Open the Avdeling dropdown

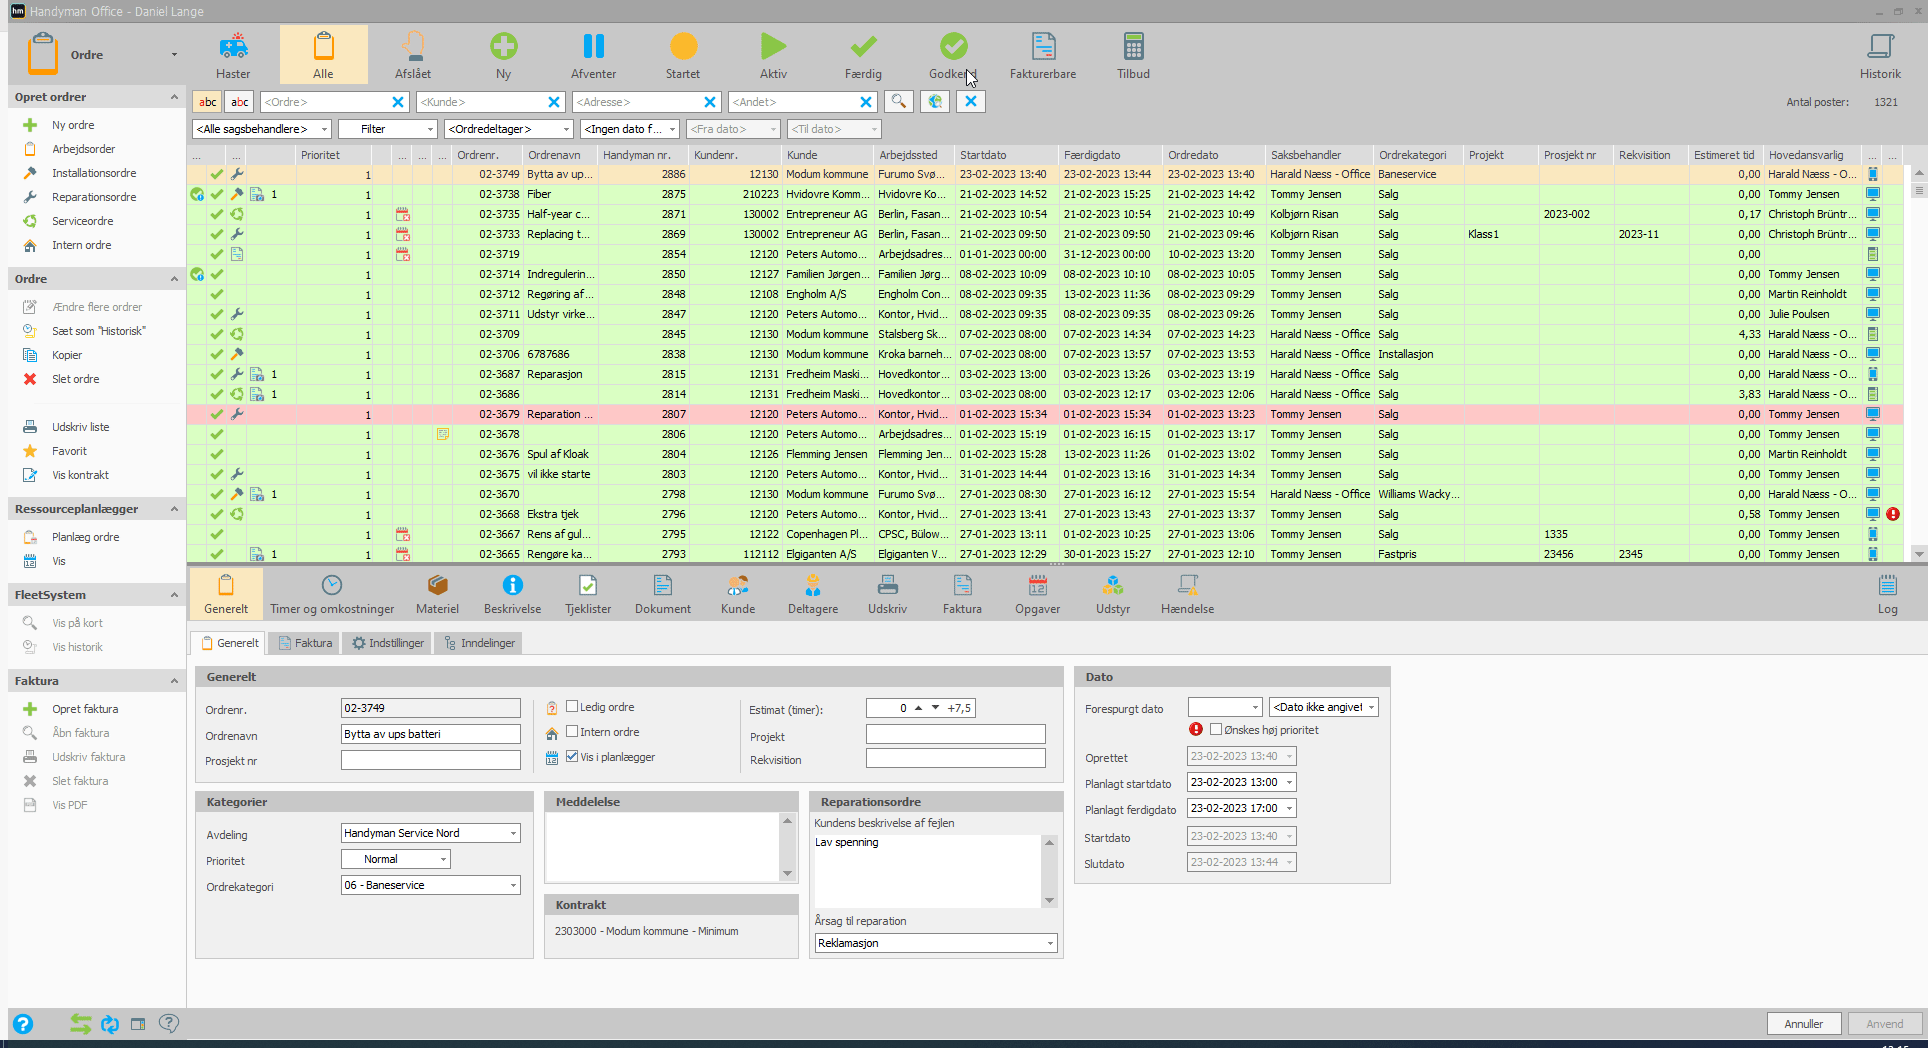(430, 833)
